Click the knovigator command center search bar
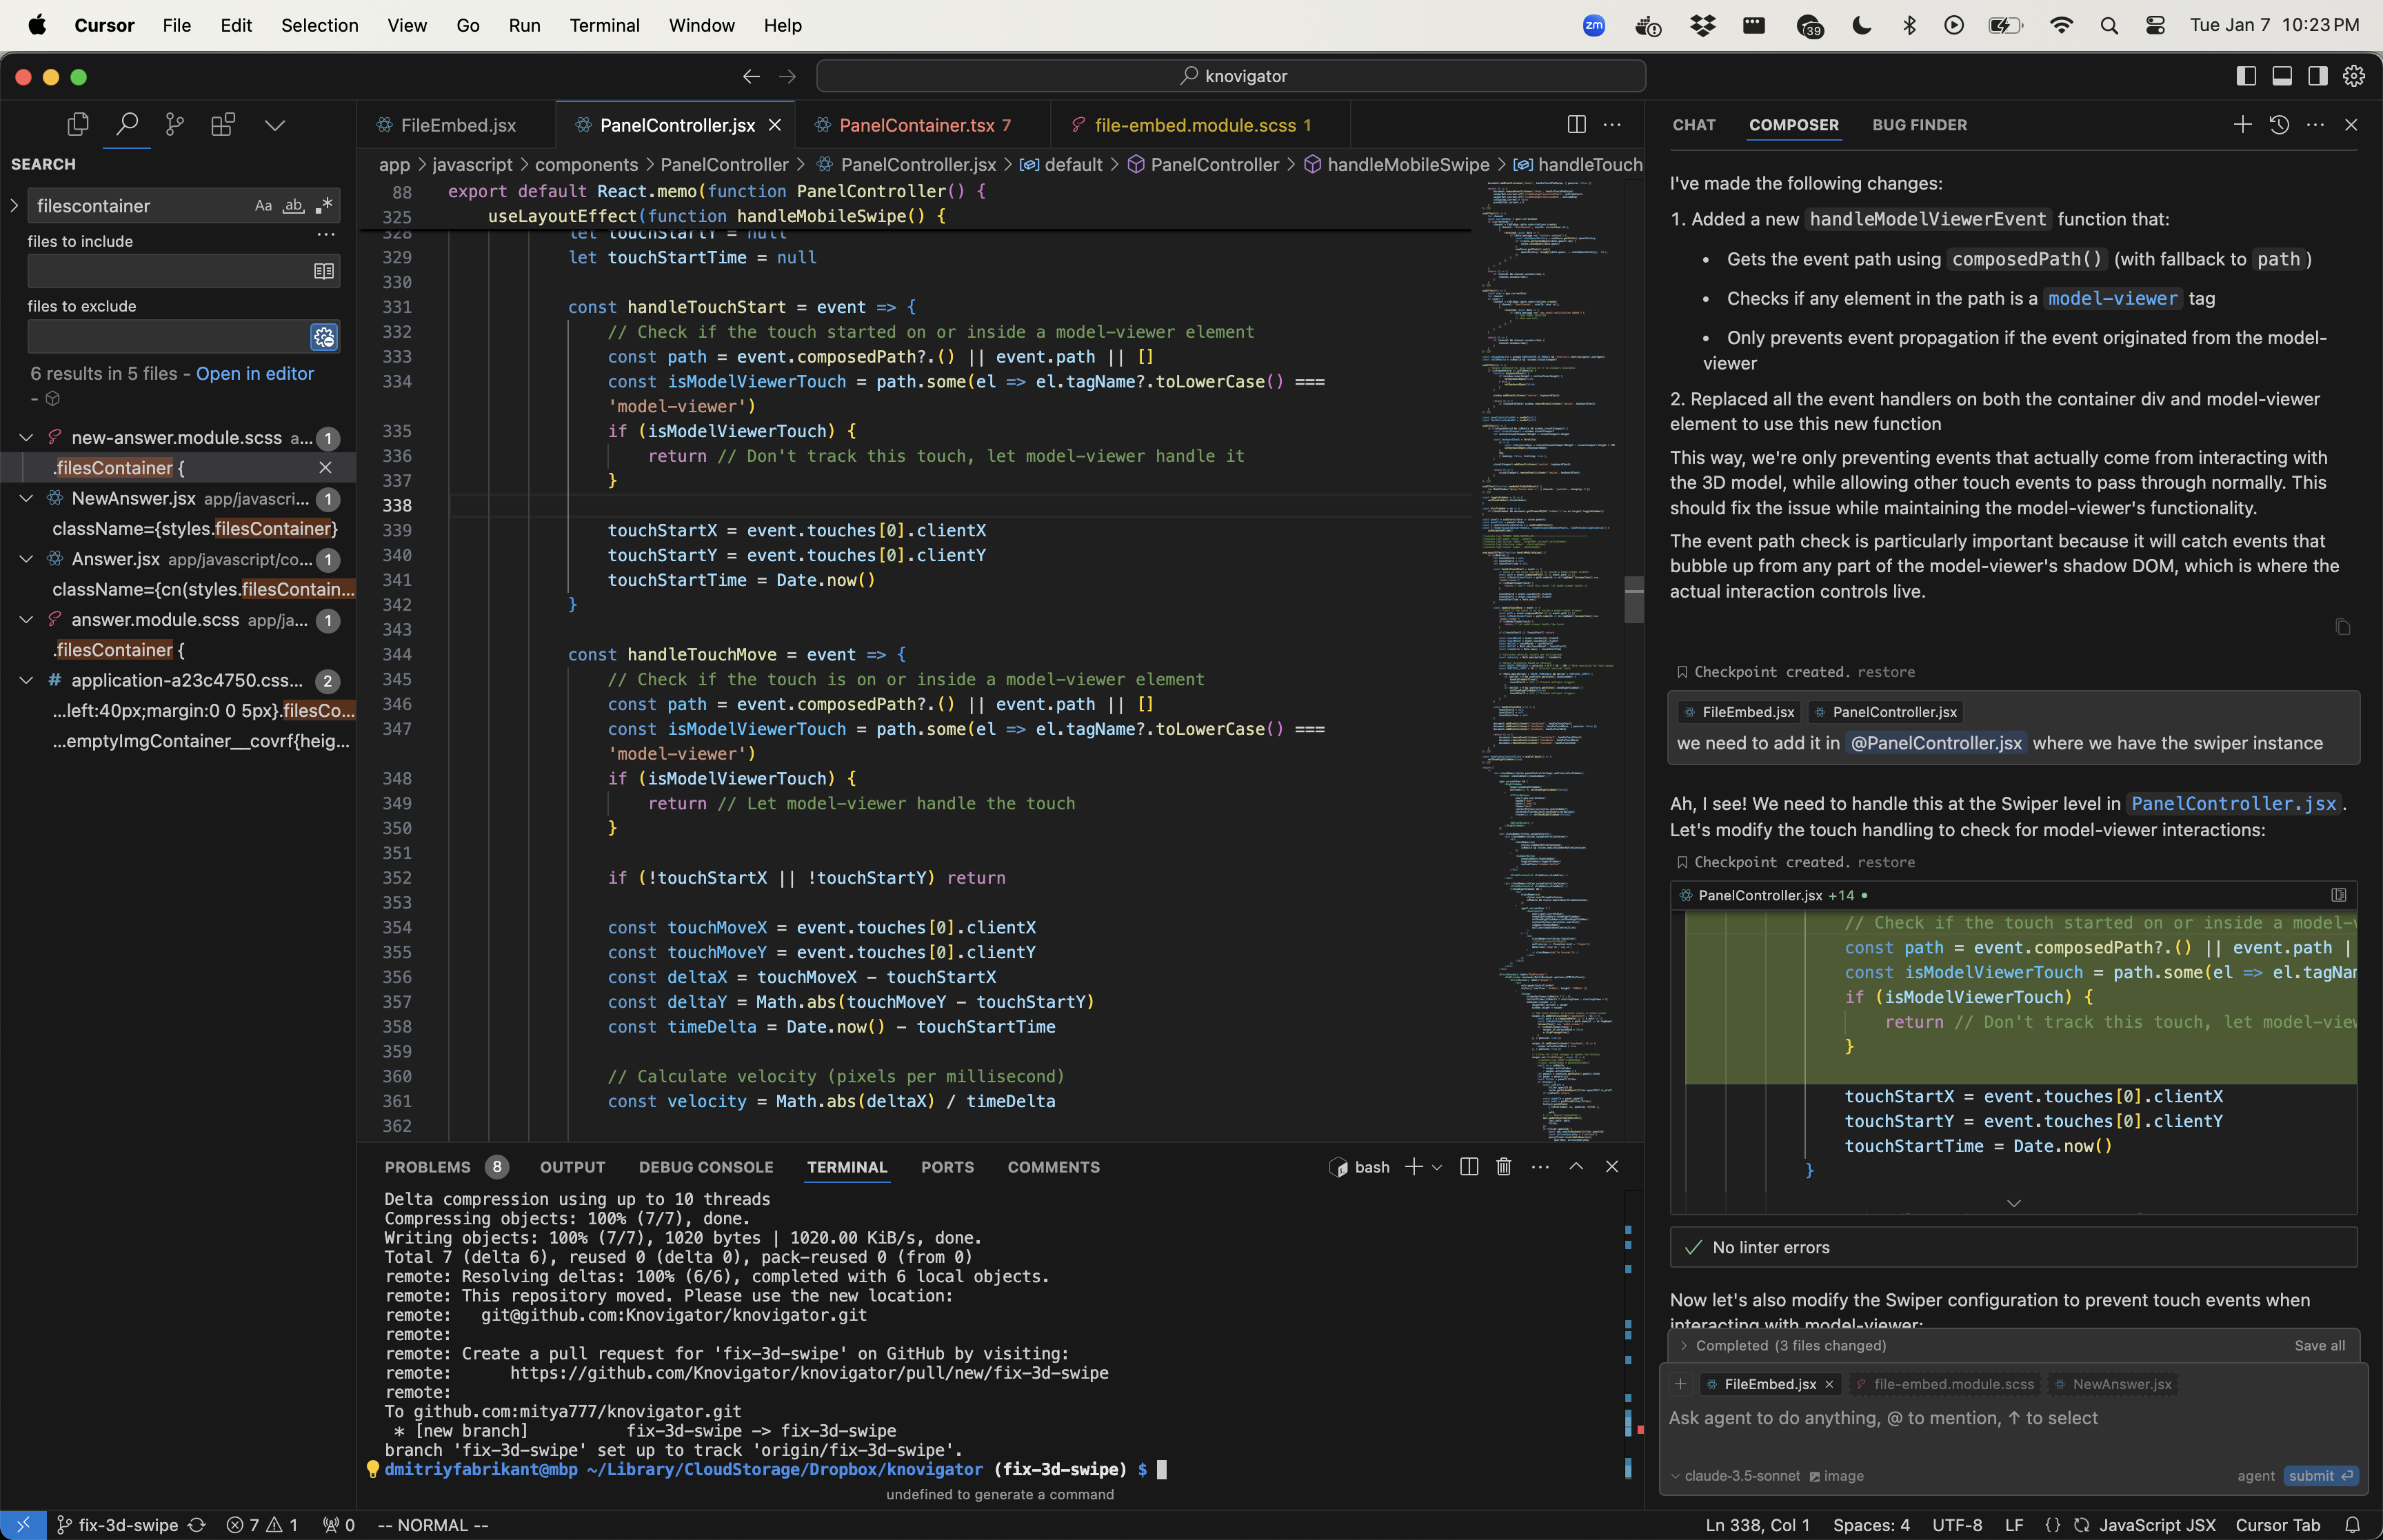This screenshot has width=2383, height=1540. pyautogui.click(x=1231, y=76)
